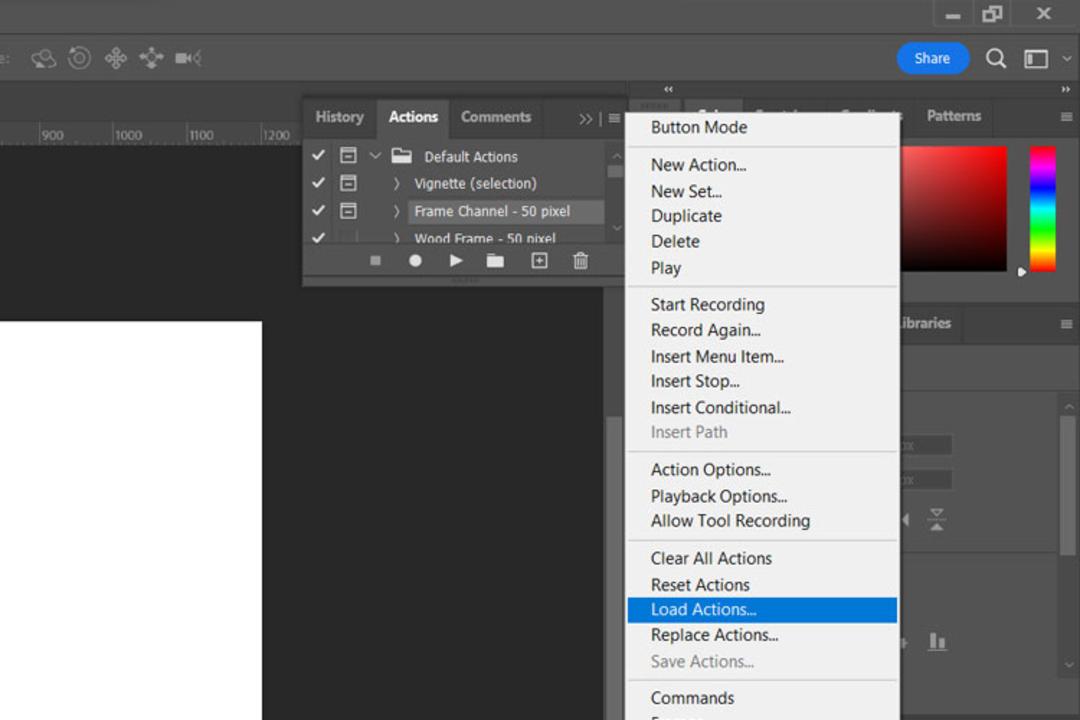This screenshot has width=1080, height=720.
Task: Expand the Vignette (selection) action
Action: (396, 183)
